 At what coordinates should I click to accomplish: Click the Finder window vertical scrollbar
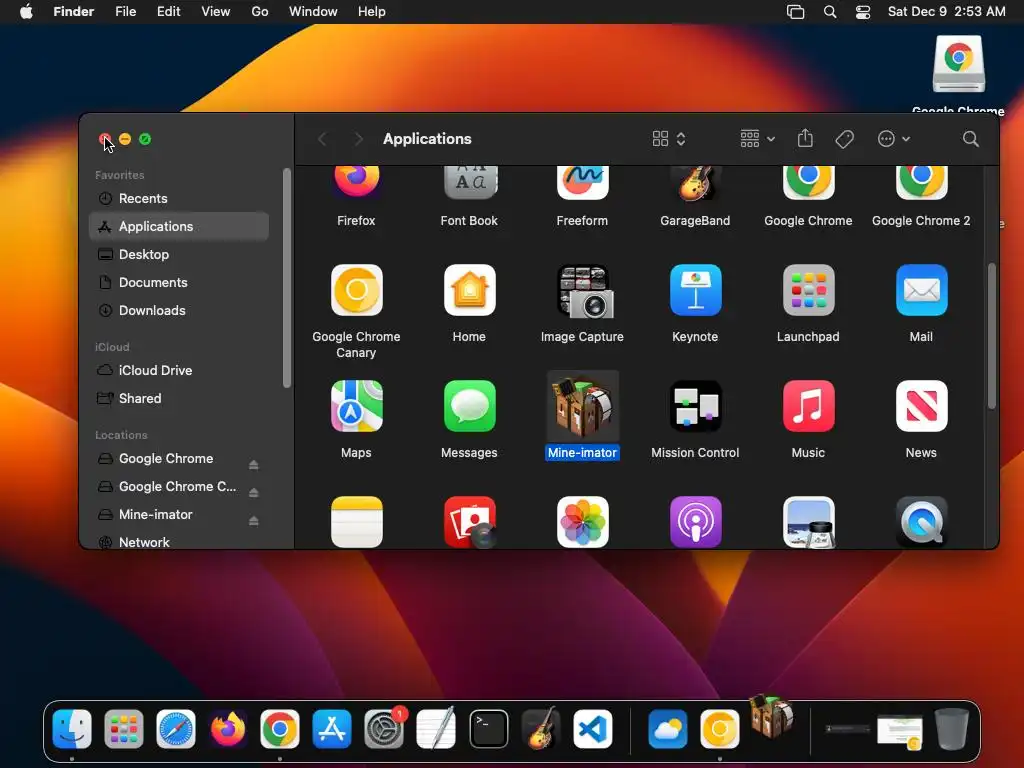pos(991,336)
